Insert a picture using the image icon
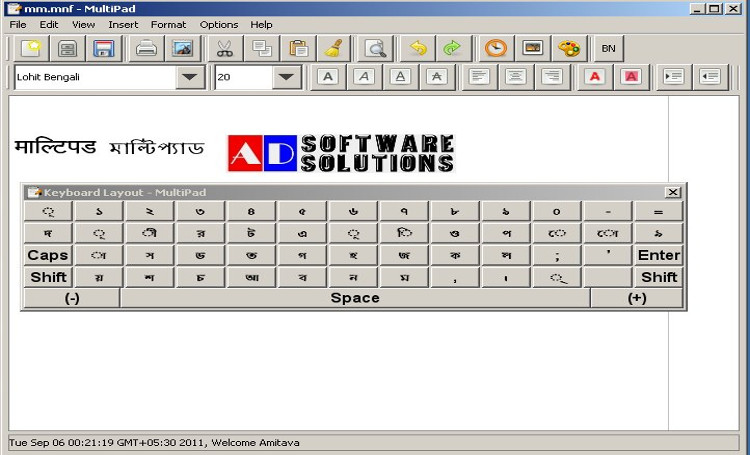Screen dimensions: 750x455 coord(182,48)
